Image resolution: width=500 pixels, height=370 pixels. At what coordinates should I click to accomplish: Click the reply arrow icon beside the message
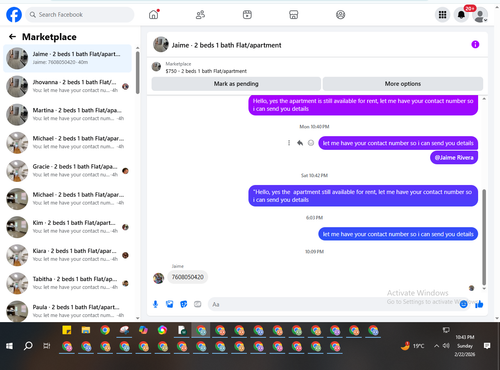click(x=300, y=143)
